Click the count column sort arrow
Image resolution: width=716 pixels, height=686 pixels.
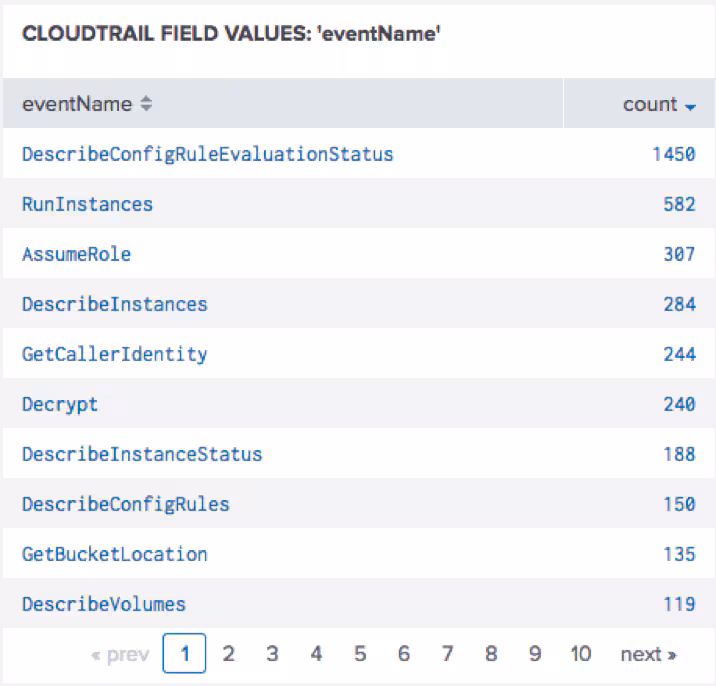tap(691, 105)
